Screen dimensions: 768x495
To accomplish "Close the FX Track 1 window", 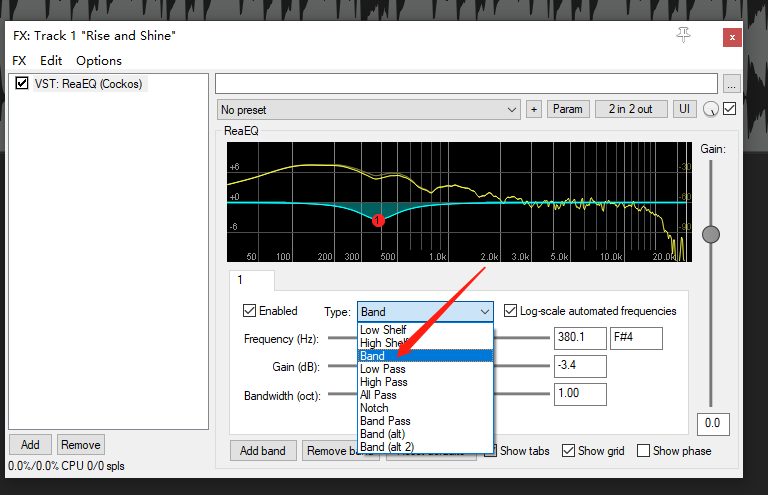I will 732,37.
